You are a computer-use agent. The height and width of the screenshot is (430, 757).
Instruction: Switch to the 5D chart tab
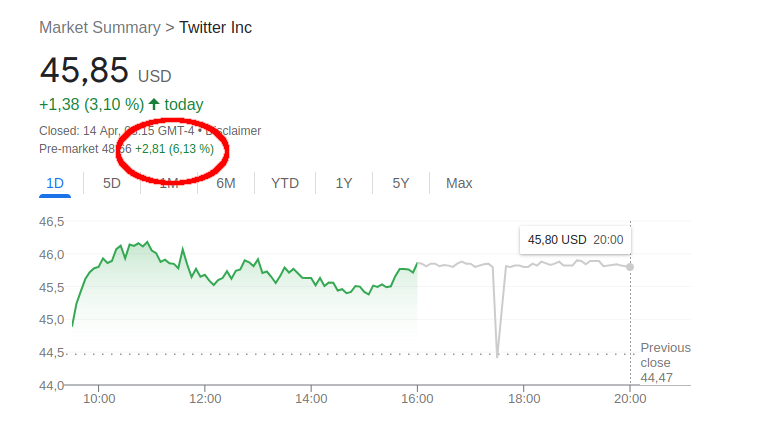point(112,183)
